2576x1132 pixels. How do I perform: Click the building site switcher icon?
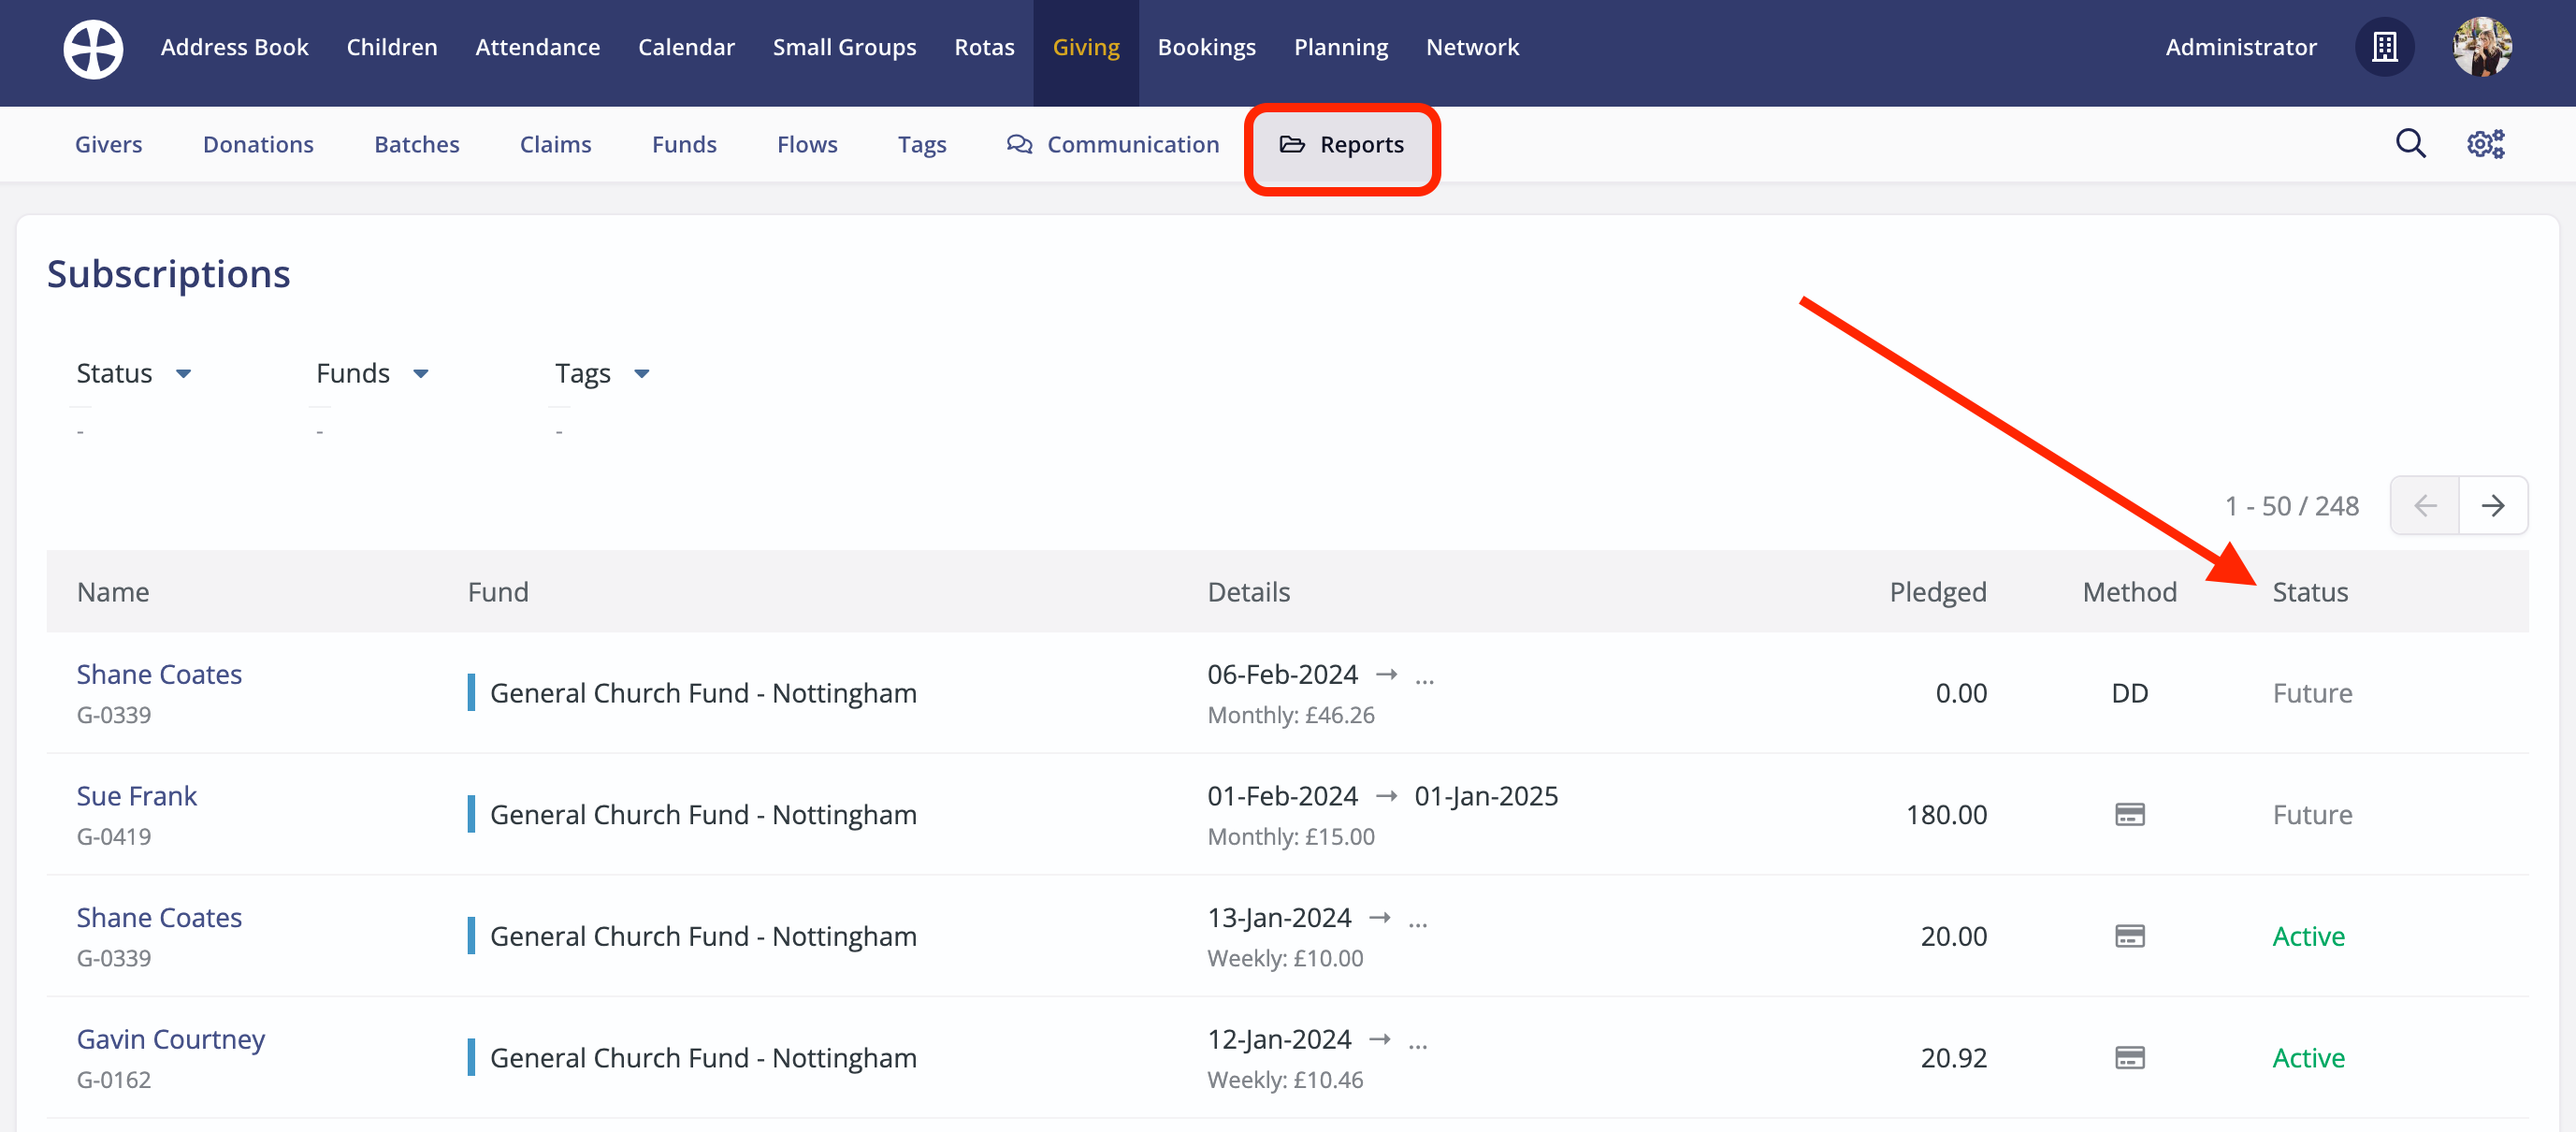pos(2384,47)
